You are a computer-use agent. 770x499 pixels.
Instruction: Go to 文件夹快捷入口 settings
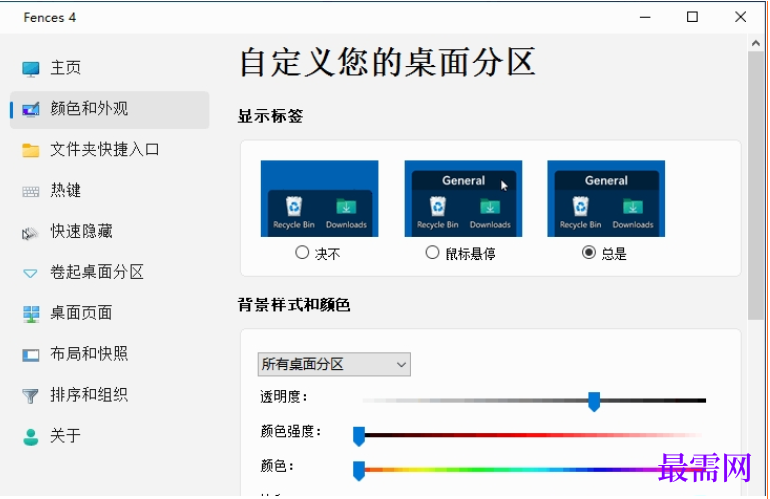coord(110,150)
